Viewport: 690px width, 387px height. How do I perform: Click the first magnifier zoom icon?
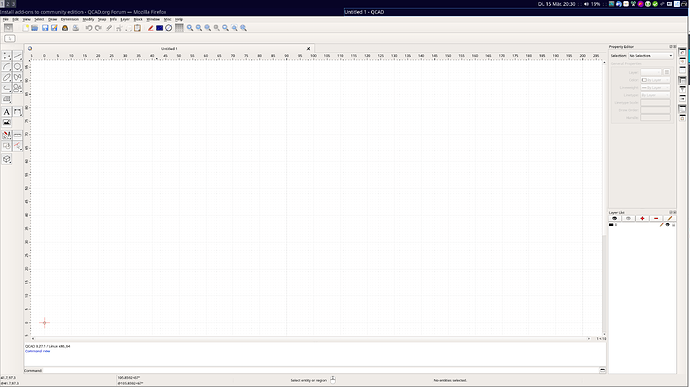coord(190,28)
